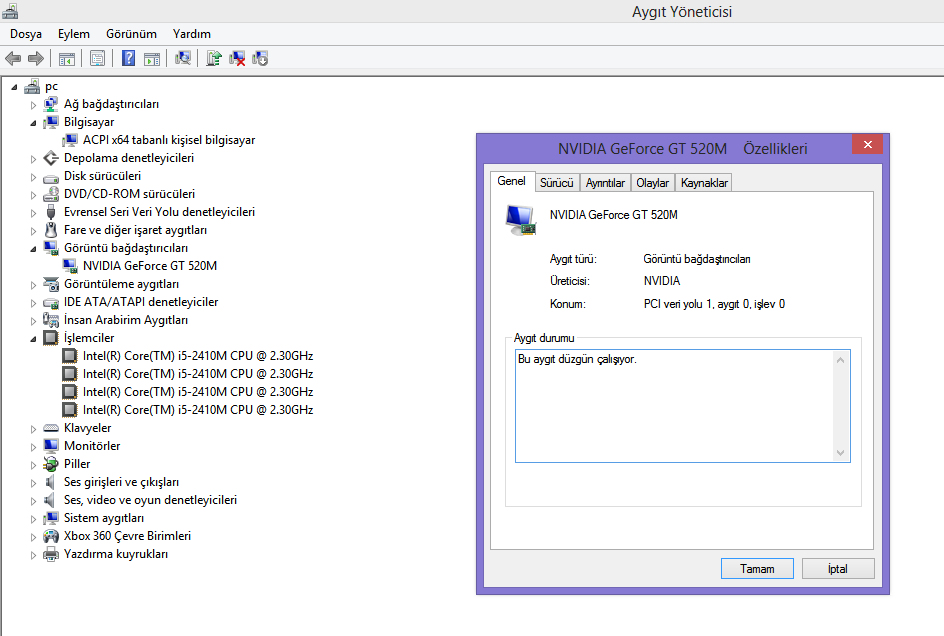Screen dimensions: 944x636
Task: Click the printer icon for Yazdırma kuyrukları
Action: (x=51, y=554)
